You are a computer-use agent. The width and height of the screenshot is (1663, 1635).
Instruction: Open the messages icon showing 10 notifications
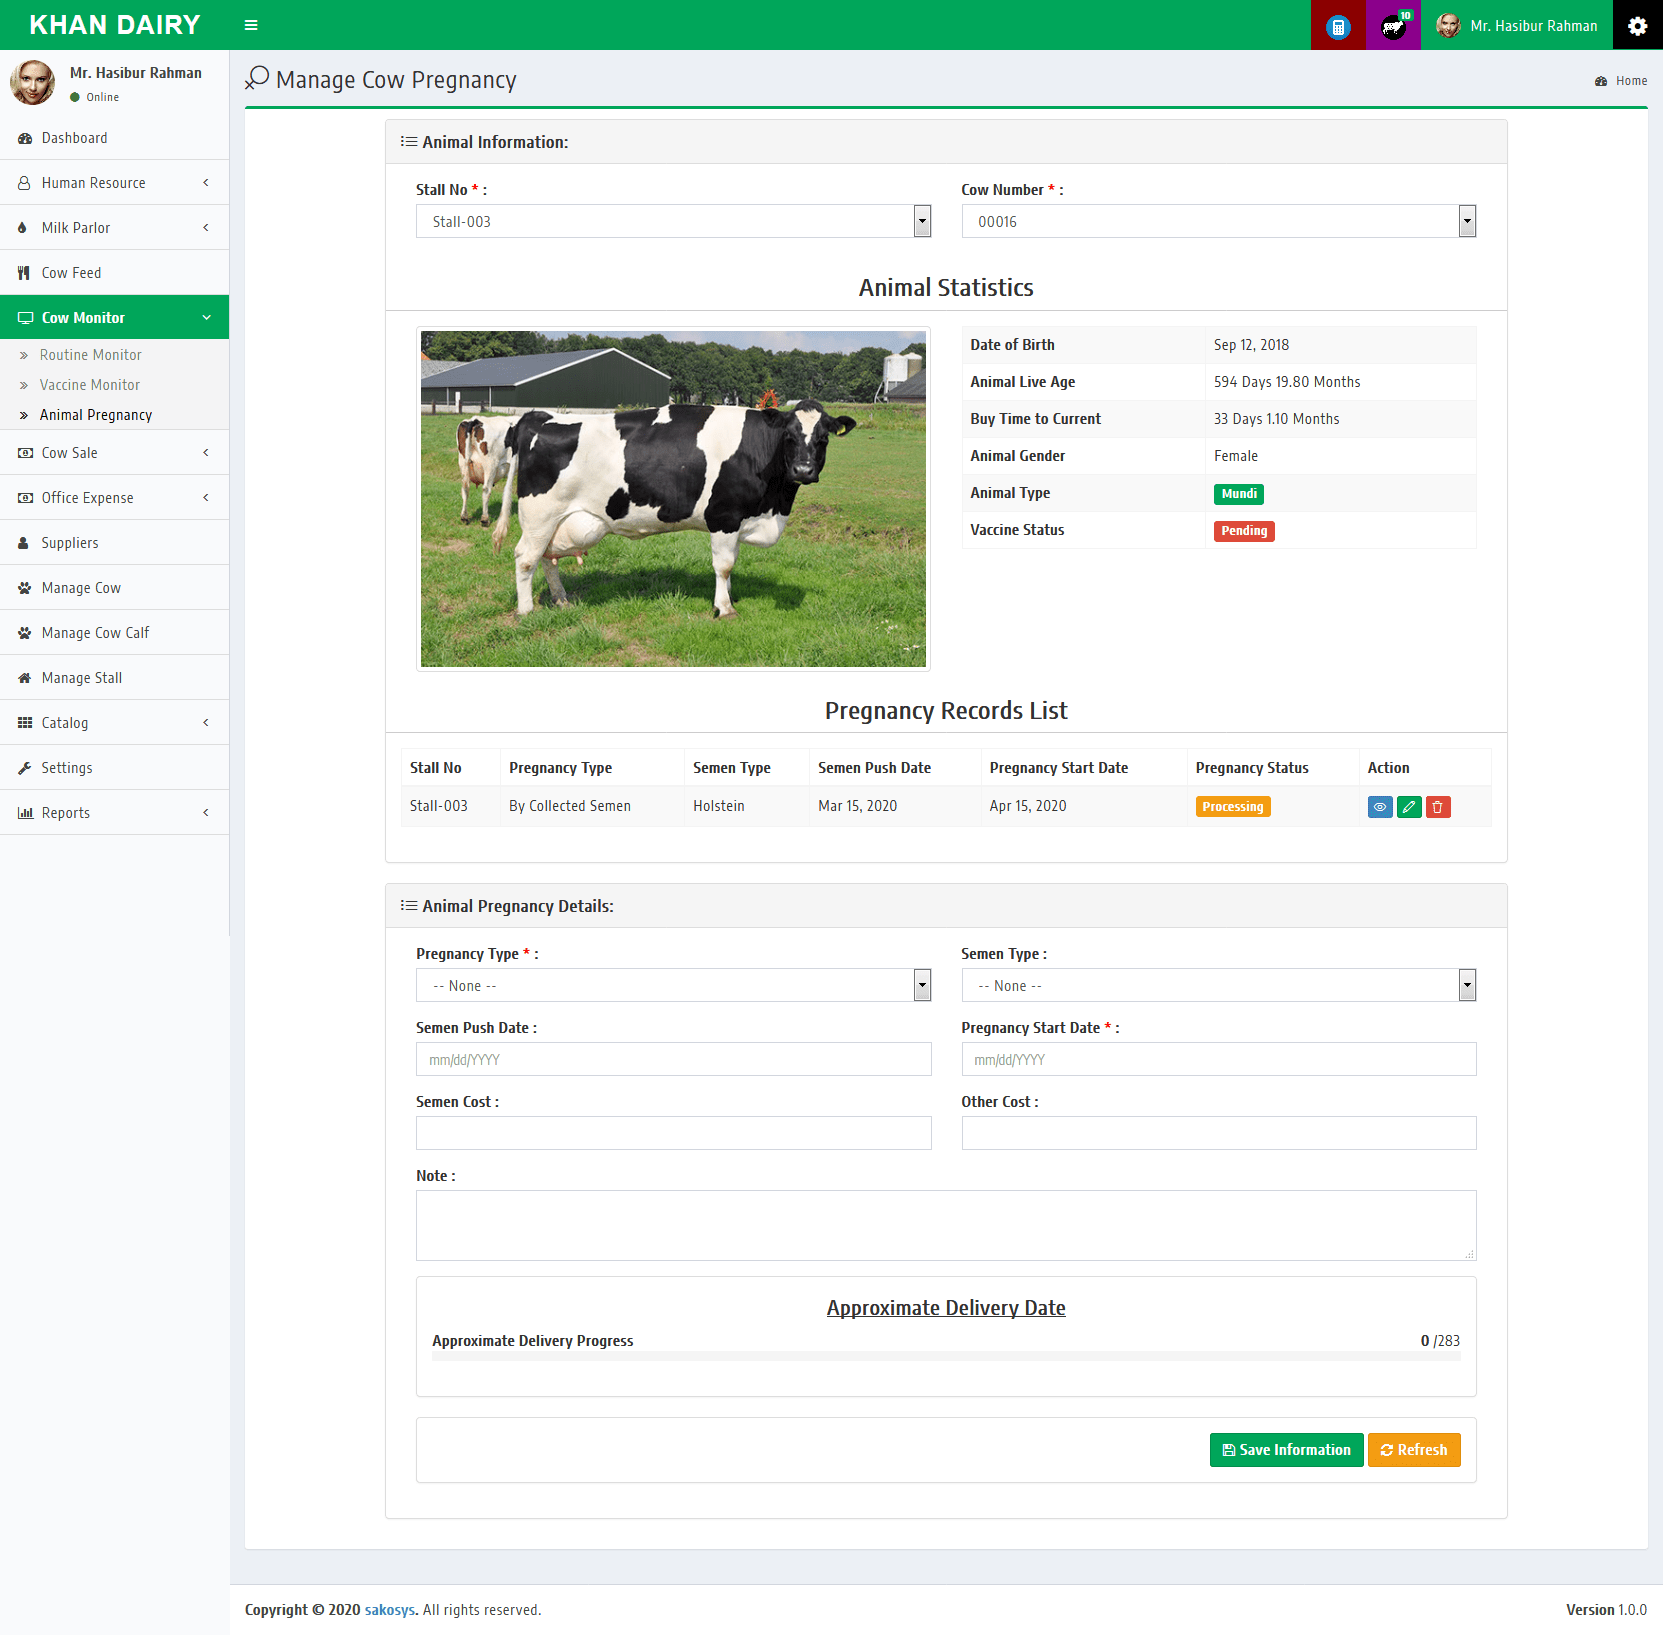1392,25
